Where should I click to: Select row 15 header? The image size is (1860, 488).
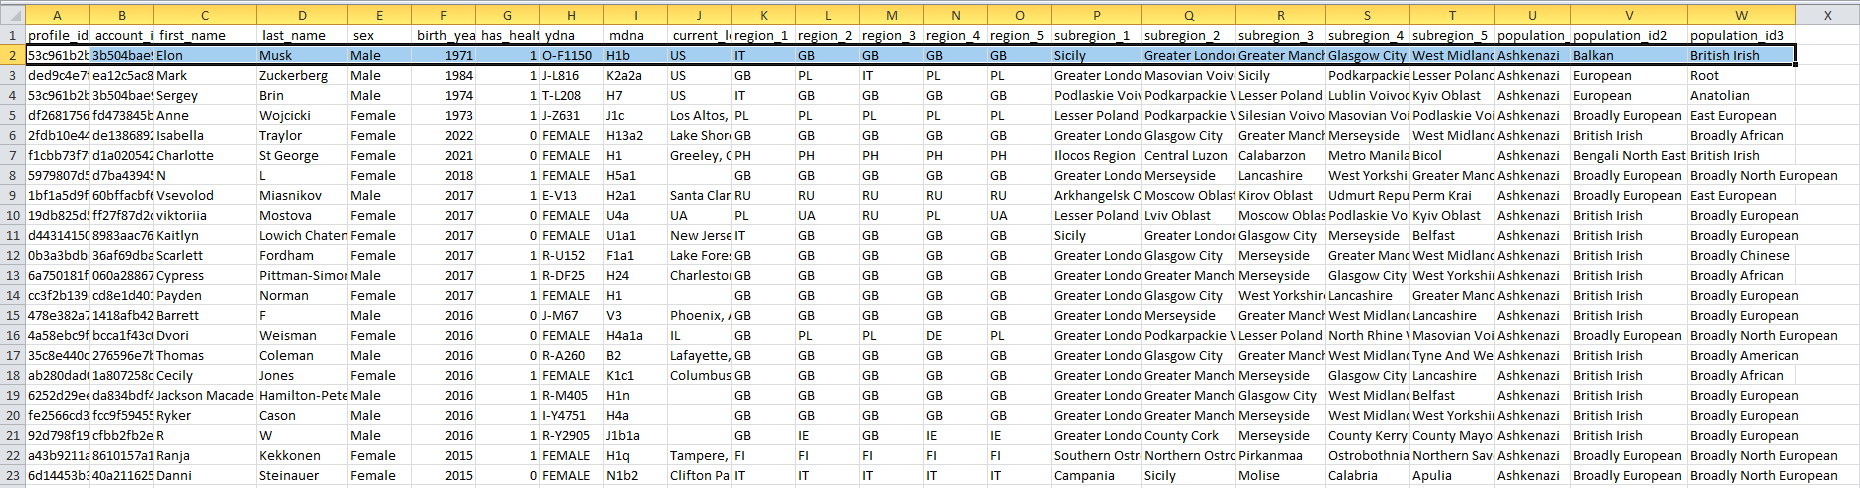pyautogui.click(x=12, y=315)
